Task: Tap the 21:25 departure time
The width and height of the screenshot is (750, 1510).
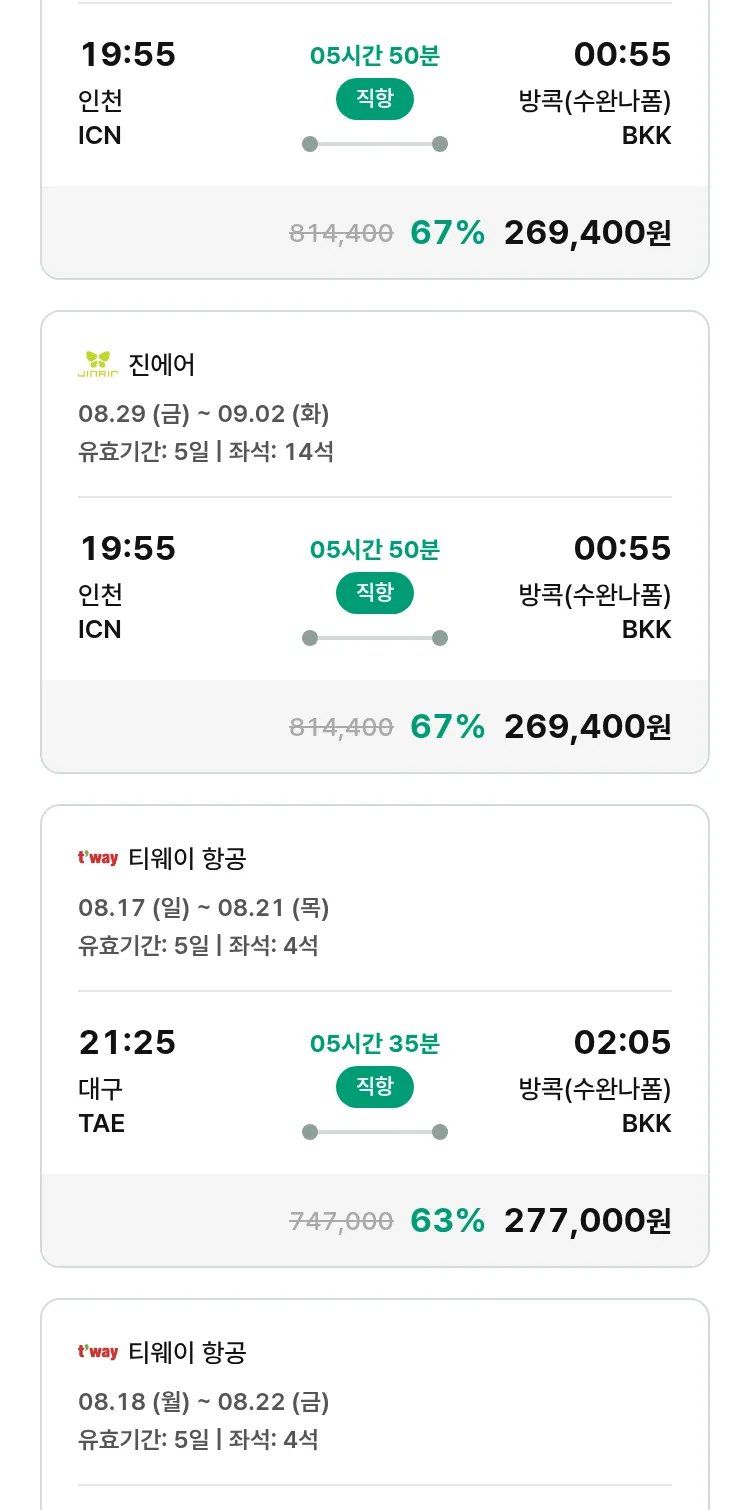Action: coord(127,1042)
